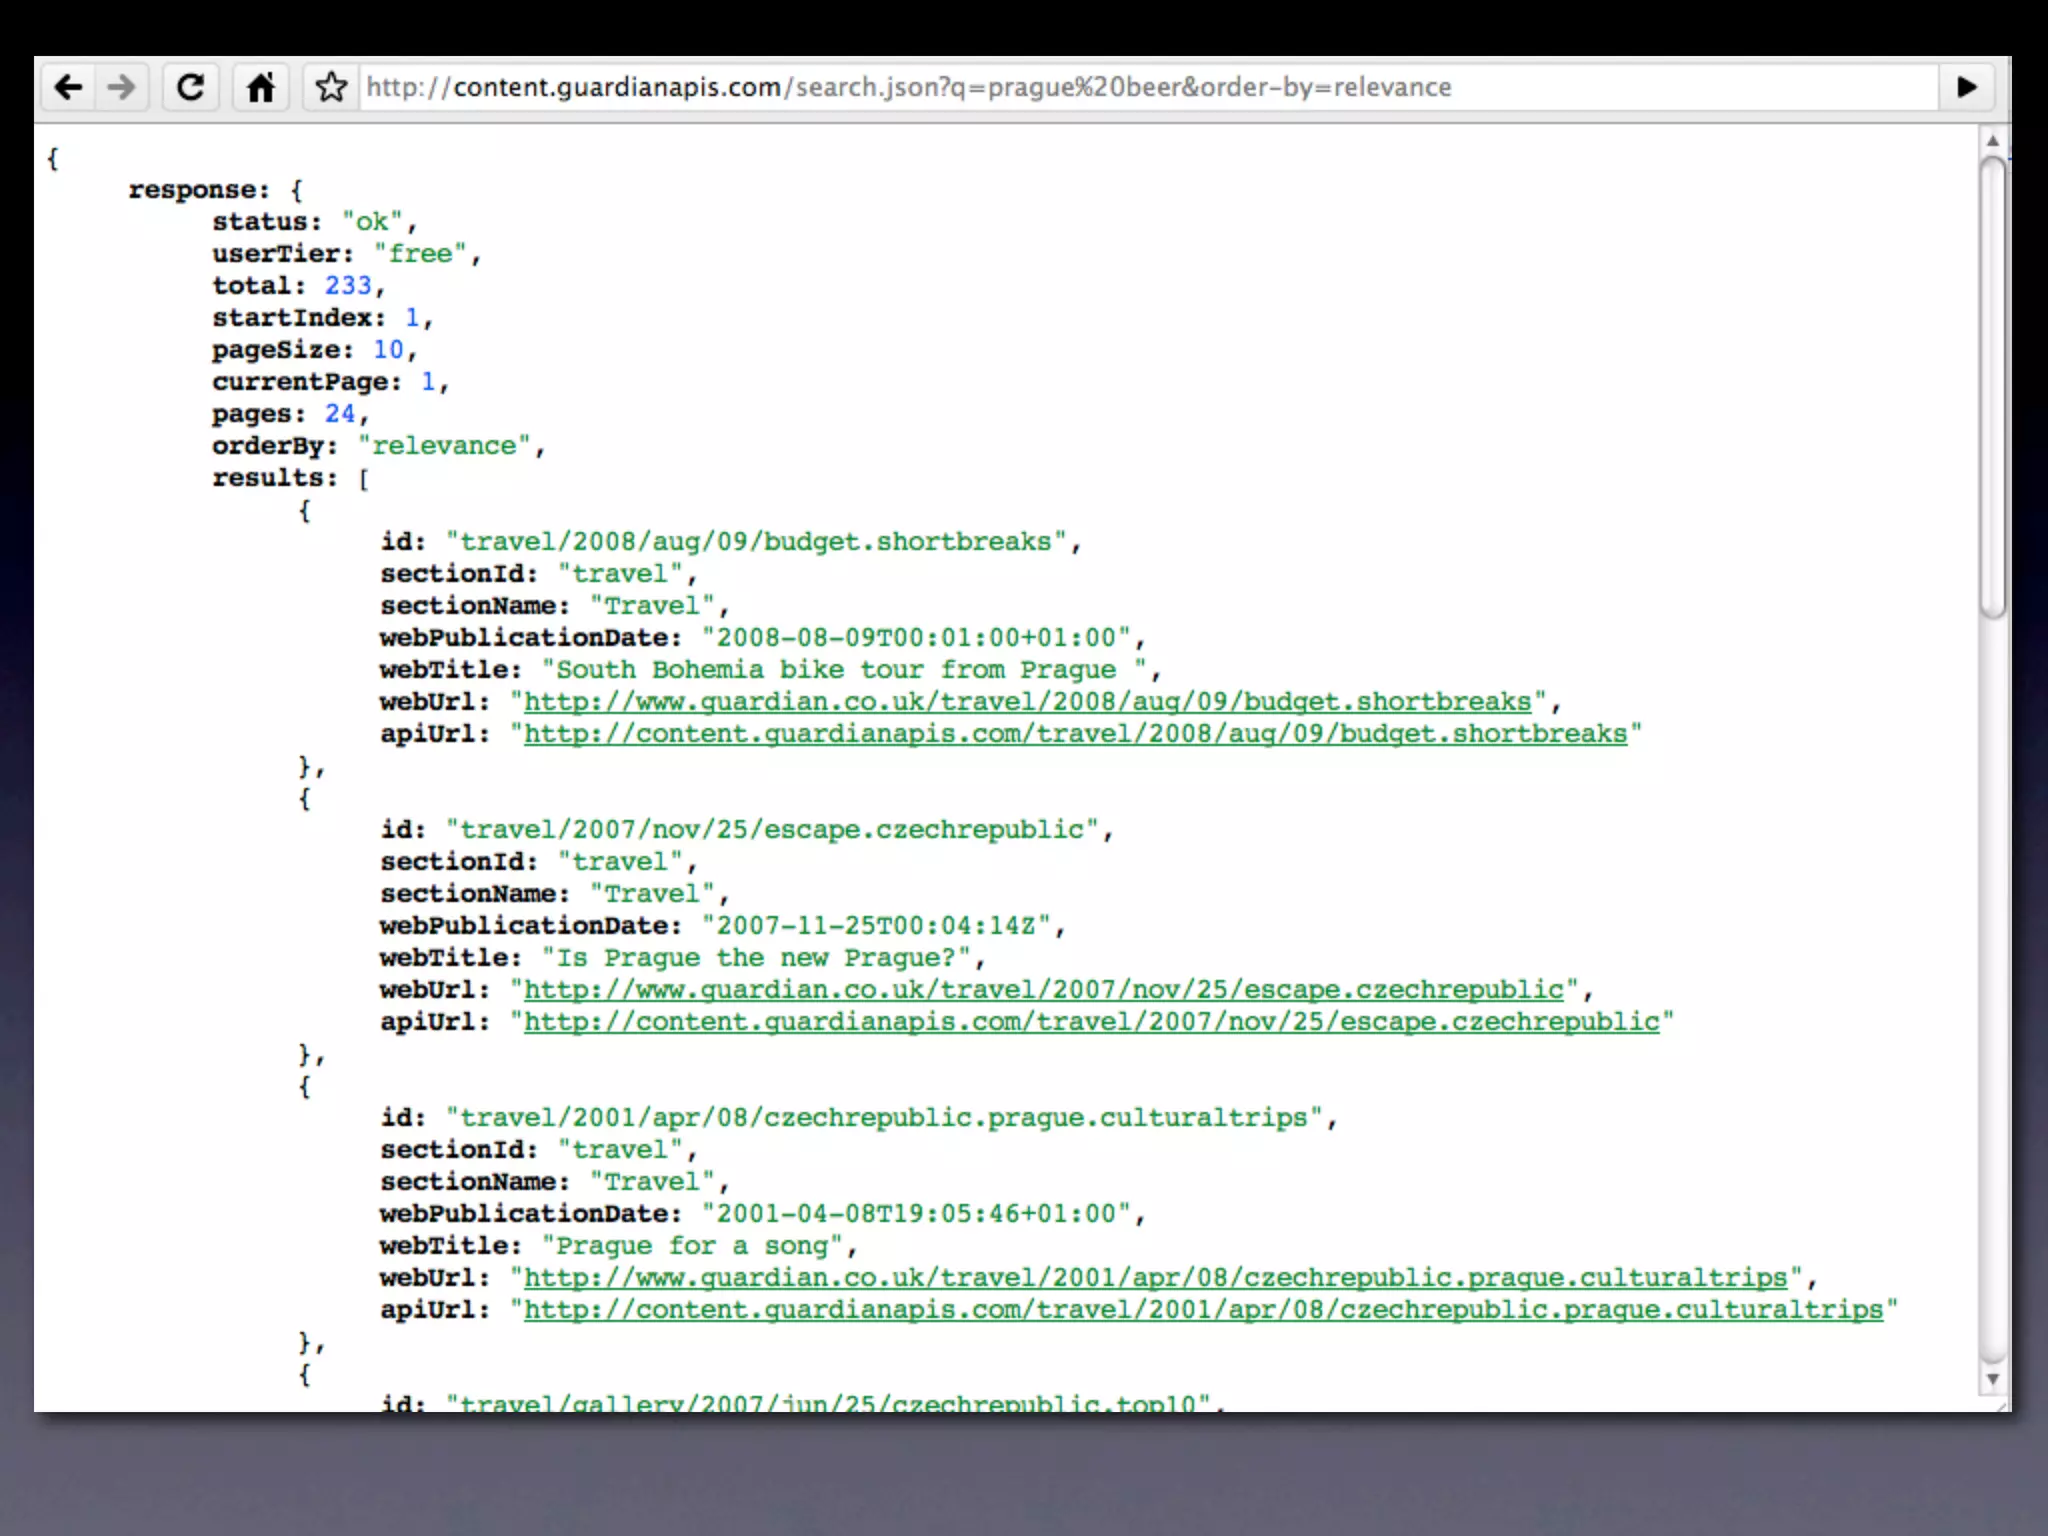Open webUrl link for budget.shortbreaks article
Image resolution: width=2048 pixels, height=1536 pixels.
tap(1027, 702)
